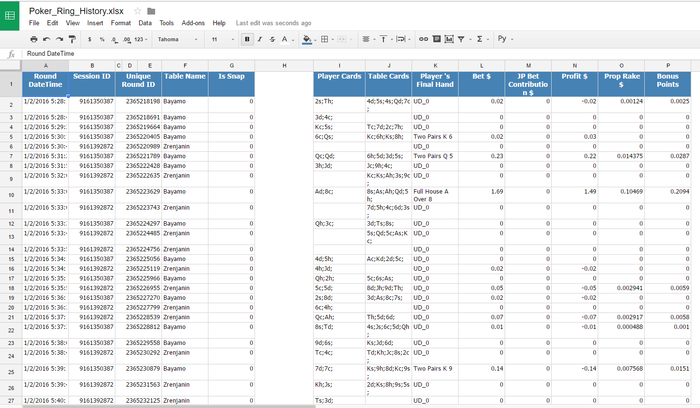Click the format as currency button
The width and height of the screenshot is (700, 408).
point(90,39)
